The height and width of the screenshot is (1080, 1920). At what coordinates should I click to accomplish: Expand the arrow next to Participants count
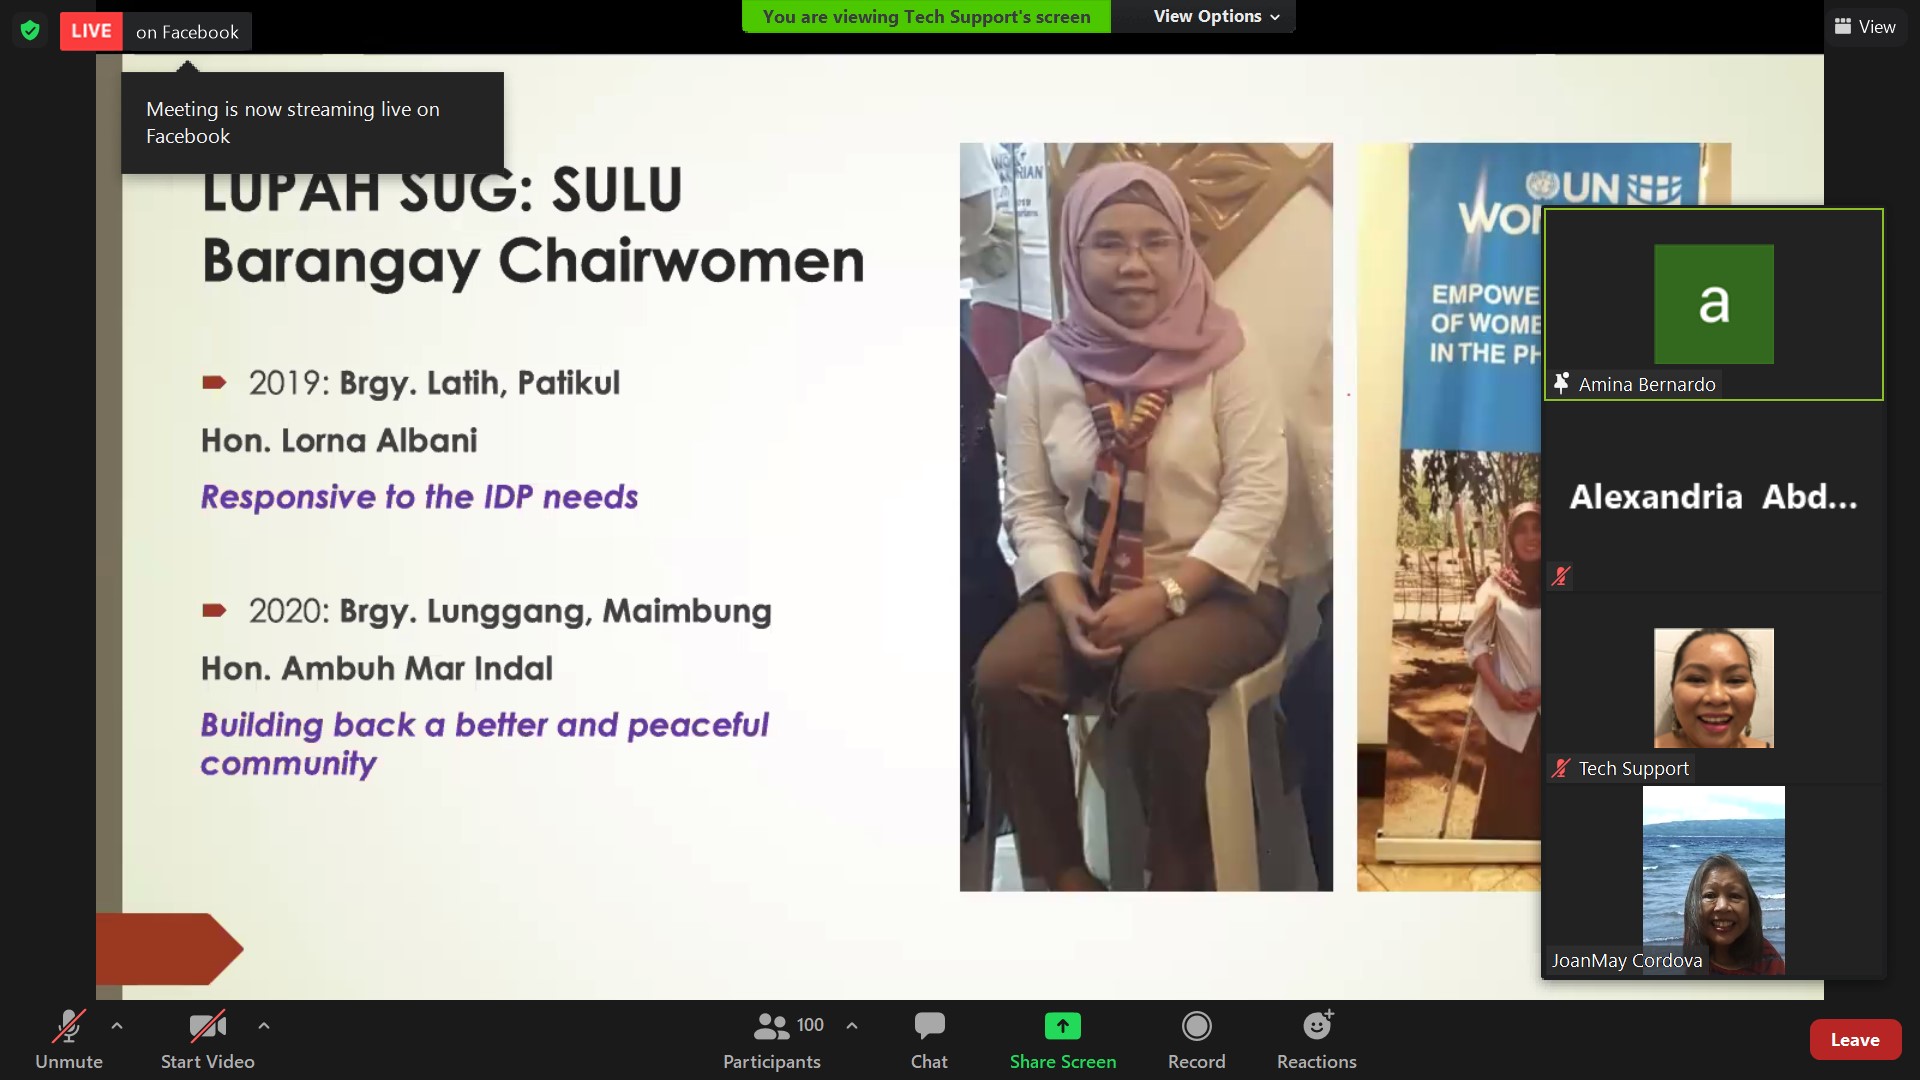(852, 1025)
